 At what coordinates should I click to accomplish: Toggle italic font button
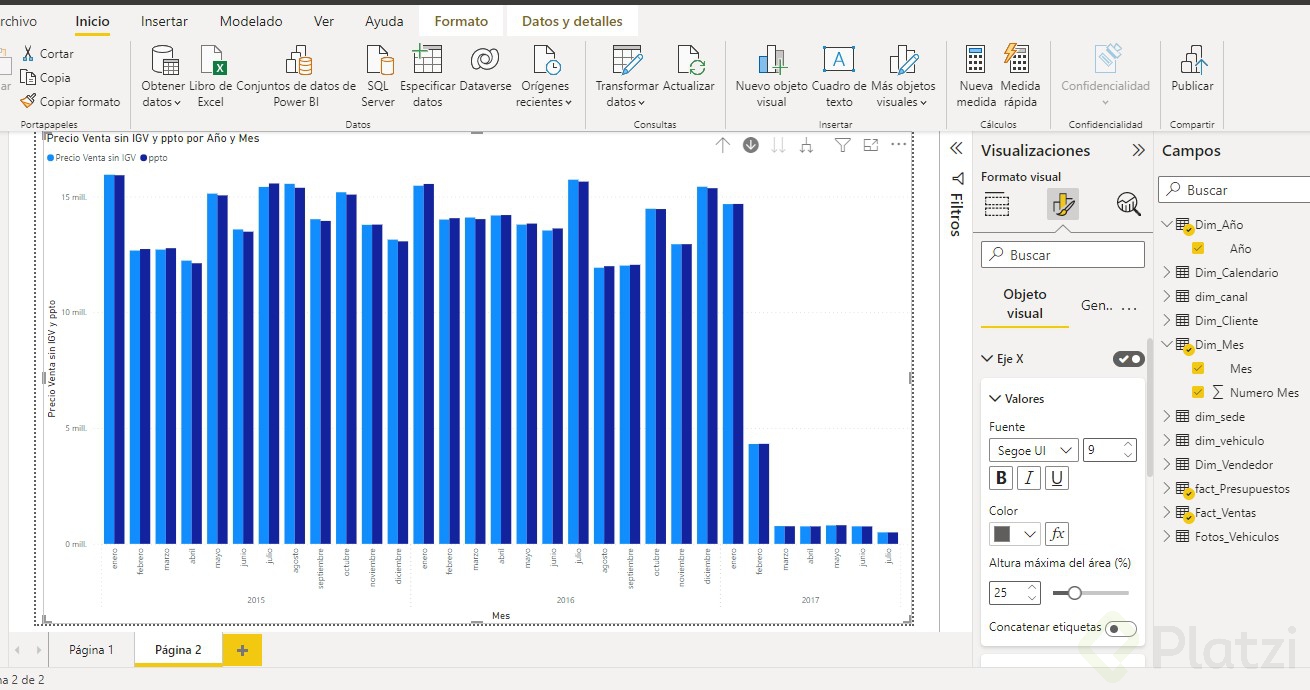[x=1029, y=478]
